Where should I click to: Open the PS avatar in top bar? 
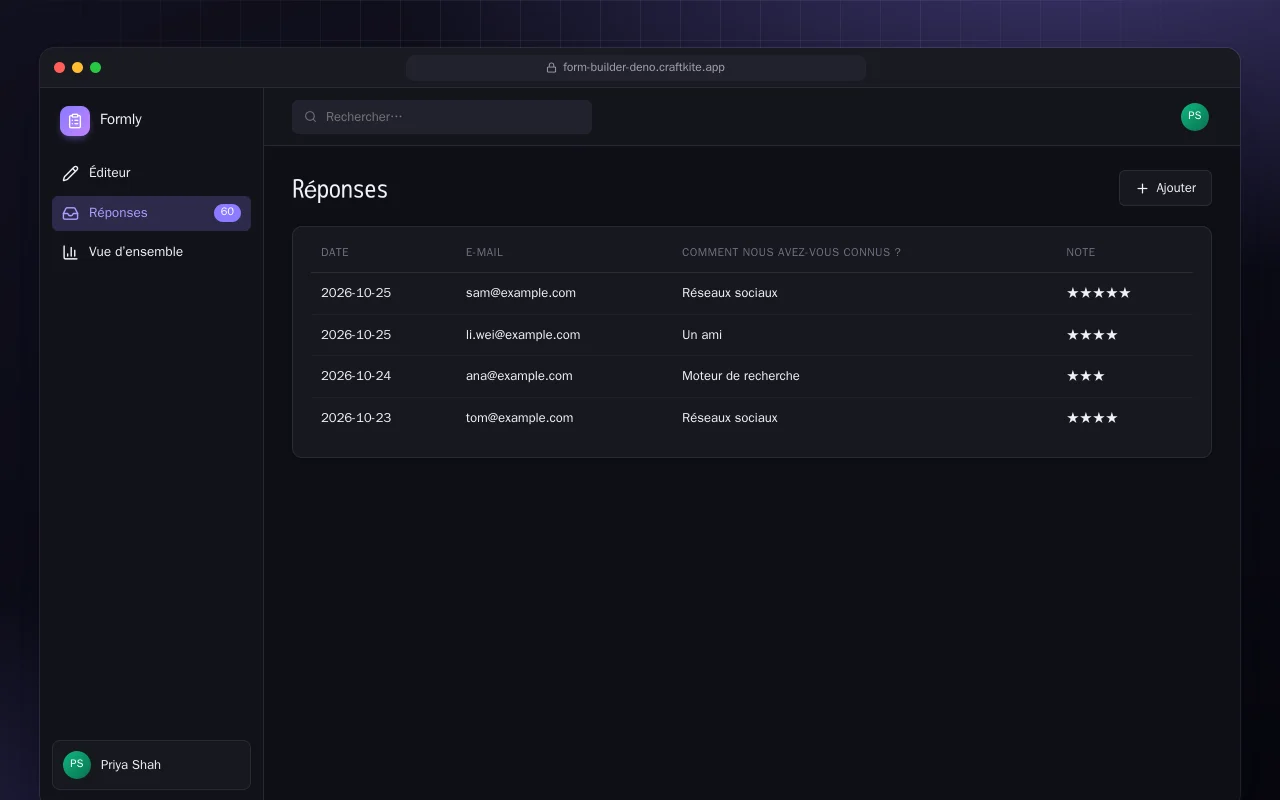(1195, 117)
